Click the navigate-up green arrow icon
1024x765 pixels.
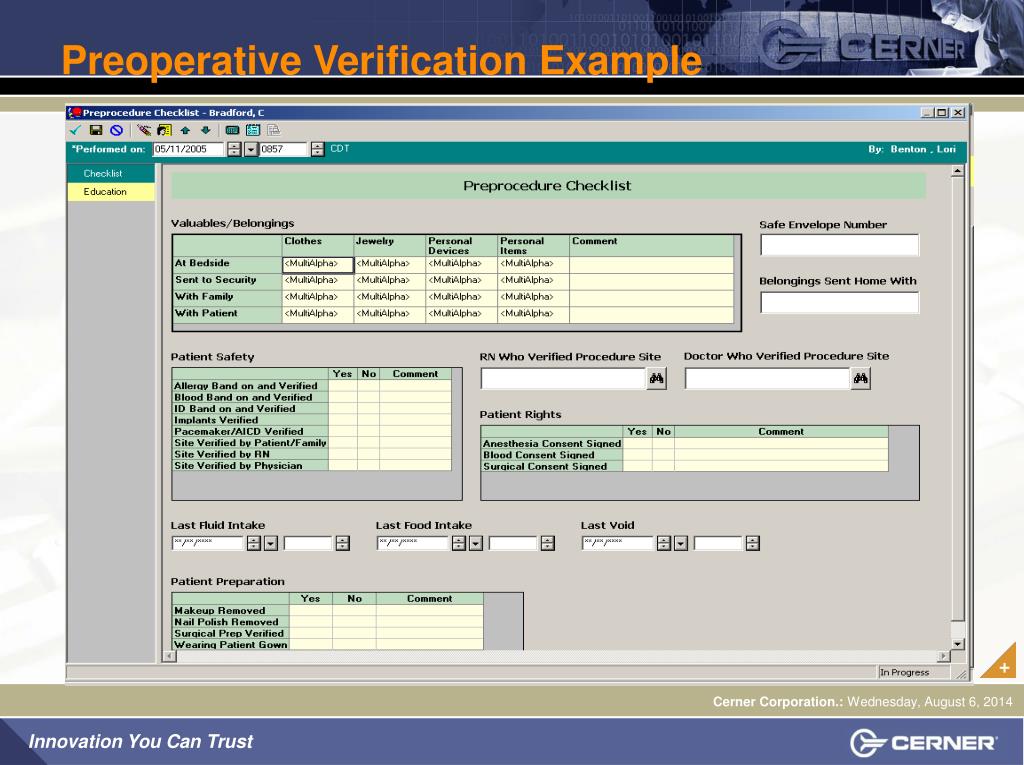(x=186, y=129)
